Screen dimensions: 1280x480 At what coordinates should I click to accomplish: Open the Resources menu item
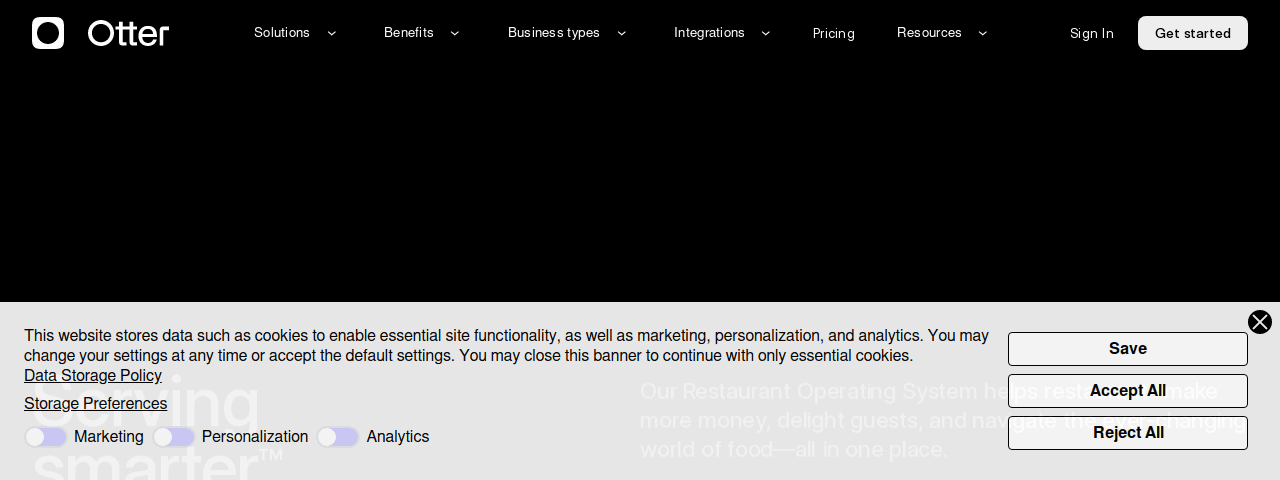(x=929, y=33)
